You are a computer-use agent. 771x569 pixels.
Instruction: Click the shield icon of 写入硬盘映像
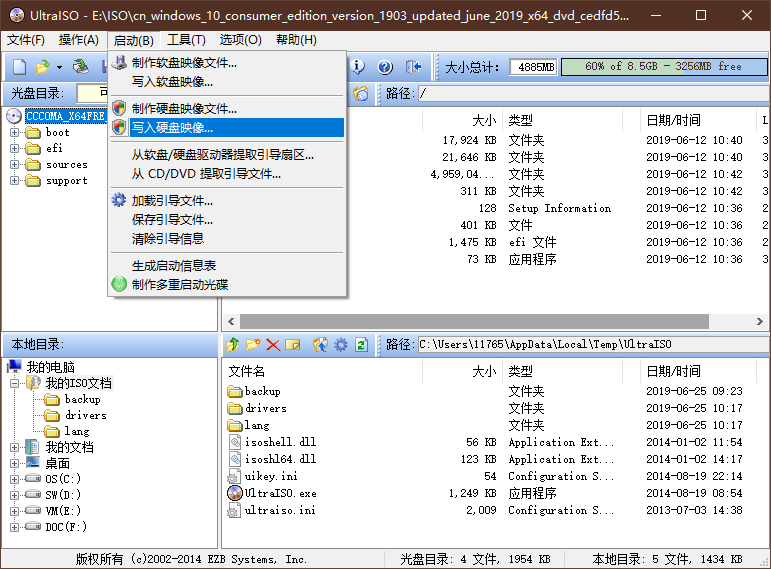click(119, 127)
